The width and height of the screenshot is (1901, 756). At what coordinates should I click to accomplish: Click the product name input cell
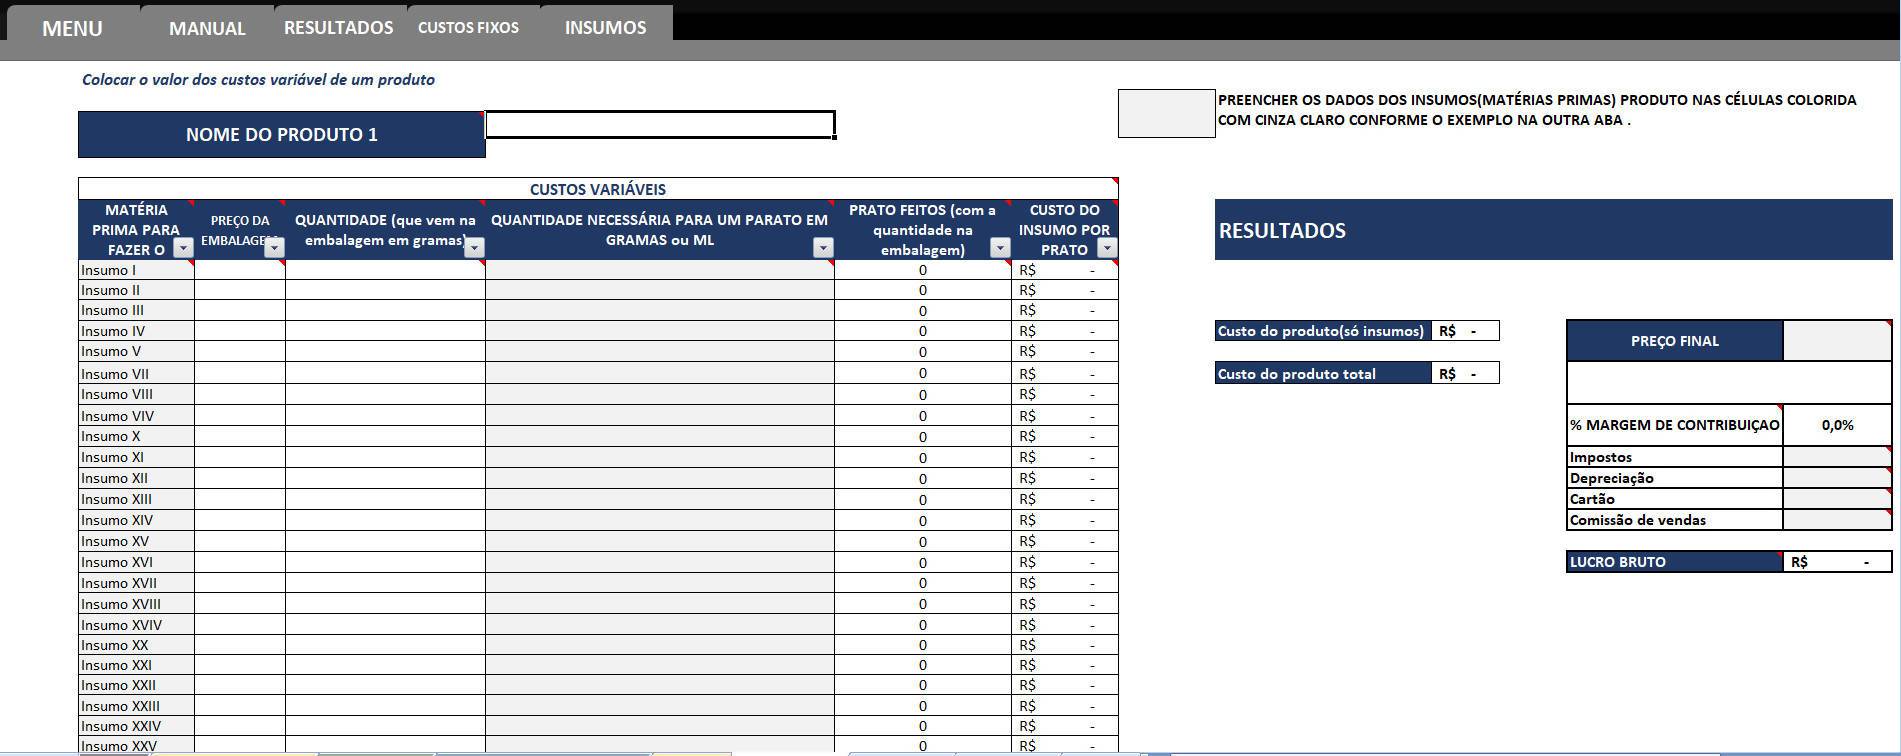click(660, 125)
